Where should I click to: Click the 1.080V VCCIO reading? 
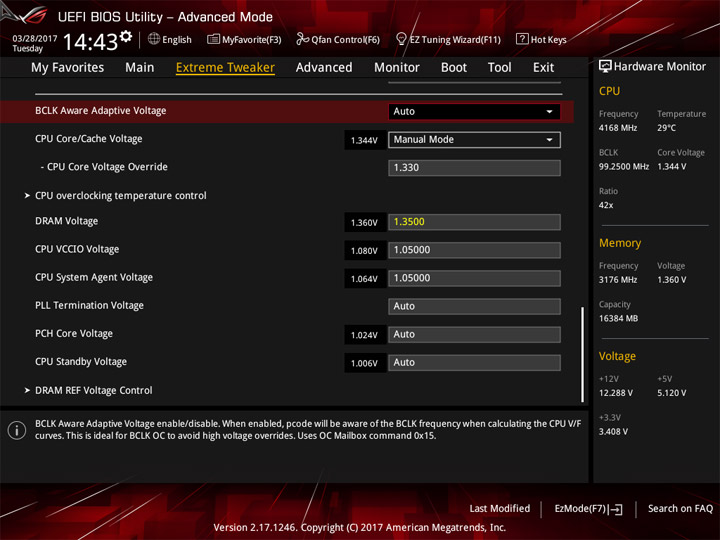(x=365, y=251)
